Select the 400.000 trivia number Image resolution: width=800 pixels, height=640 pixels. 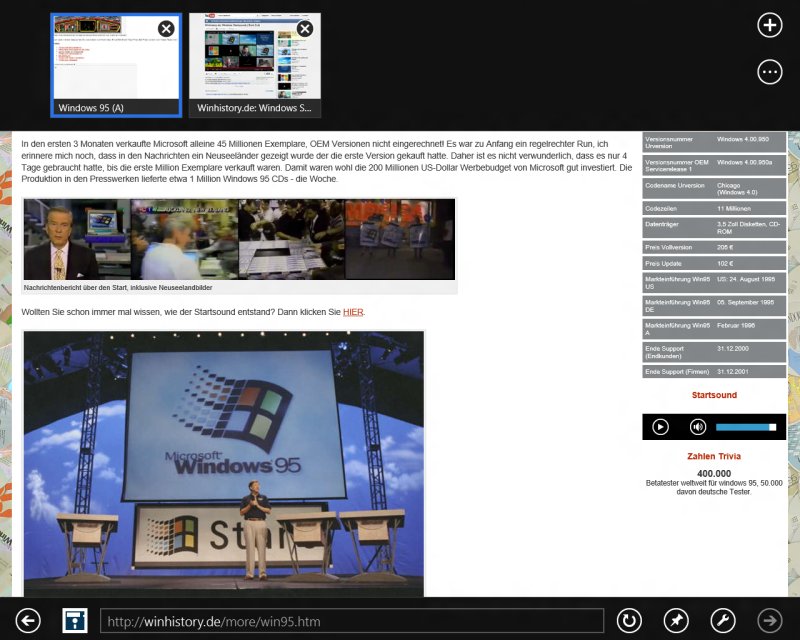pyautogui.click(x=714, y=474)
